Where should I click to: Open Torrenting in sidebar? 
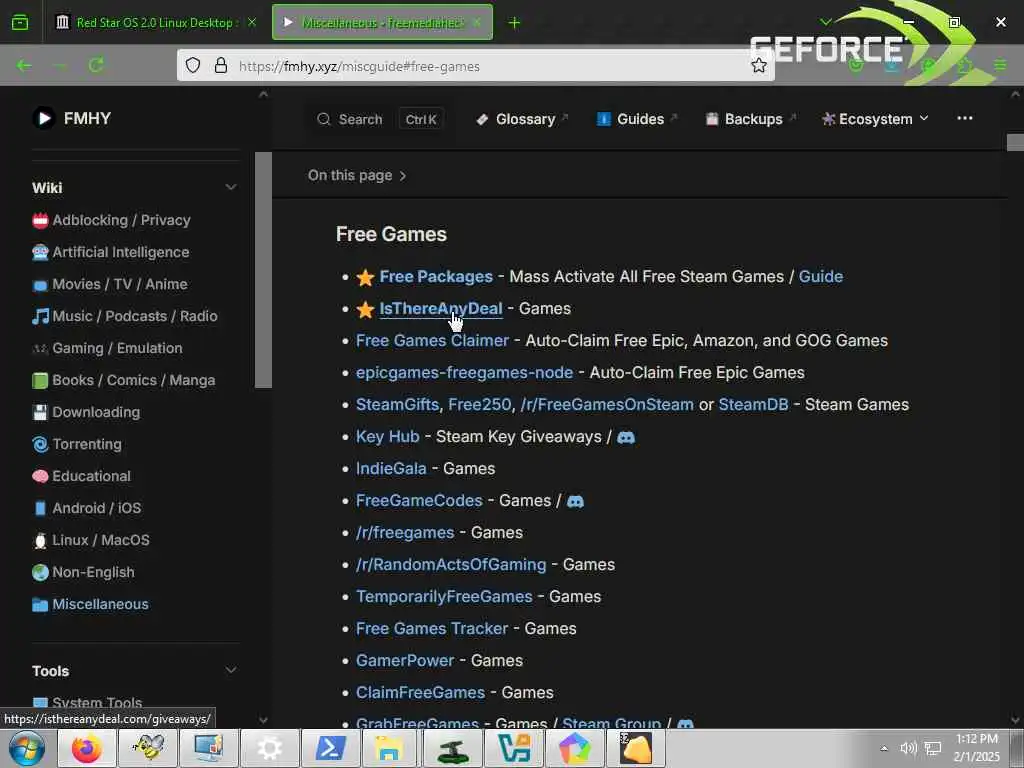[77, 444]
